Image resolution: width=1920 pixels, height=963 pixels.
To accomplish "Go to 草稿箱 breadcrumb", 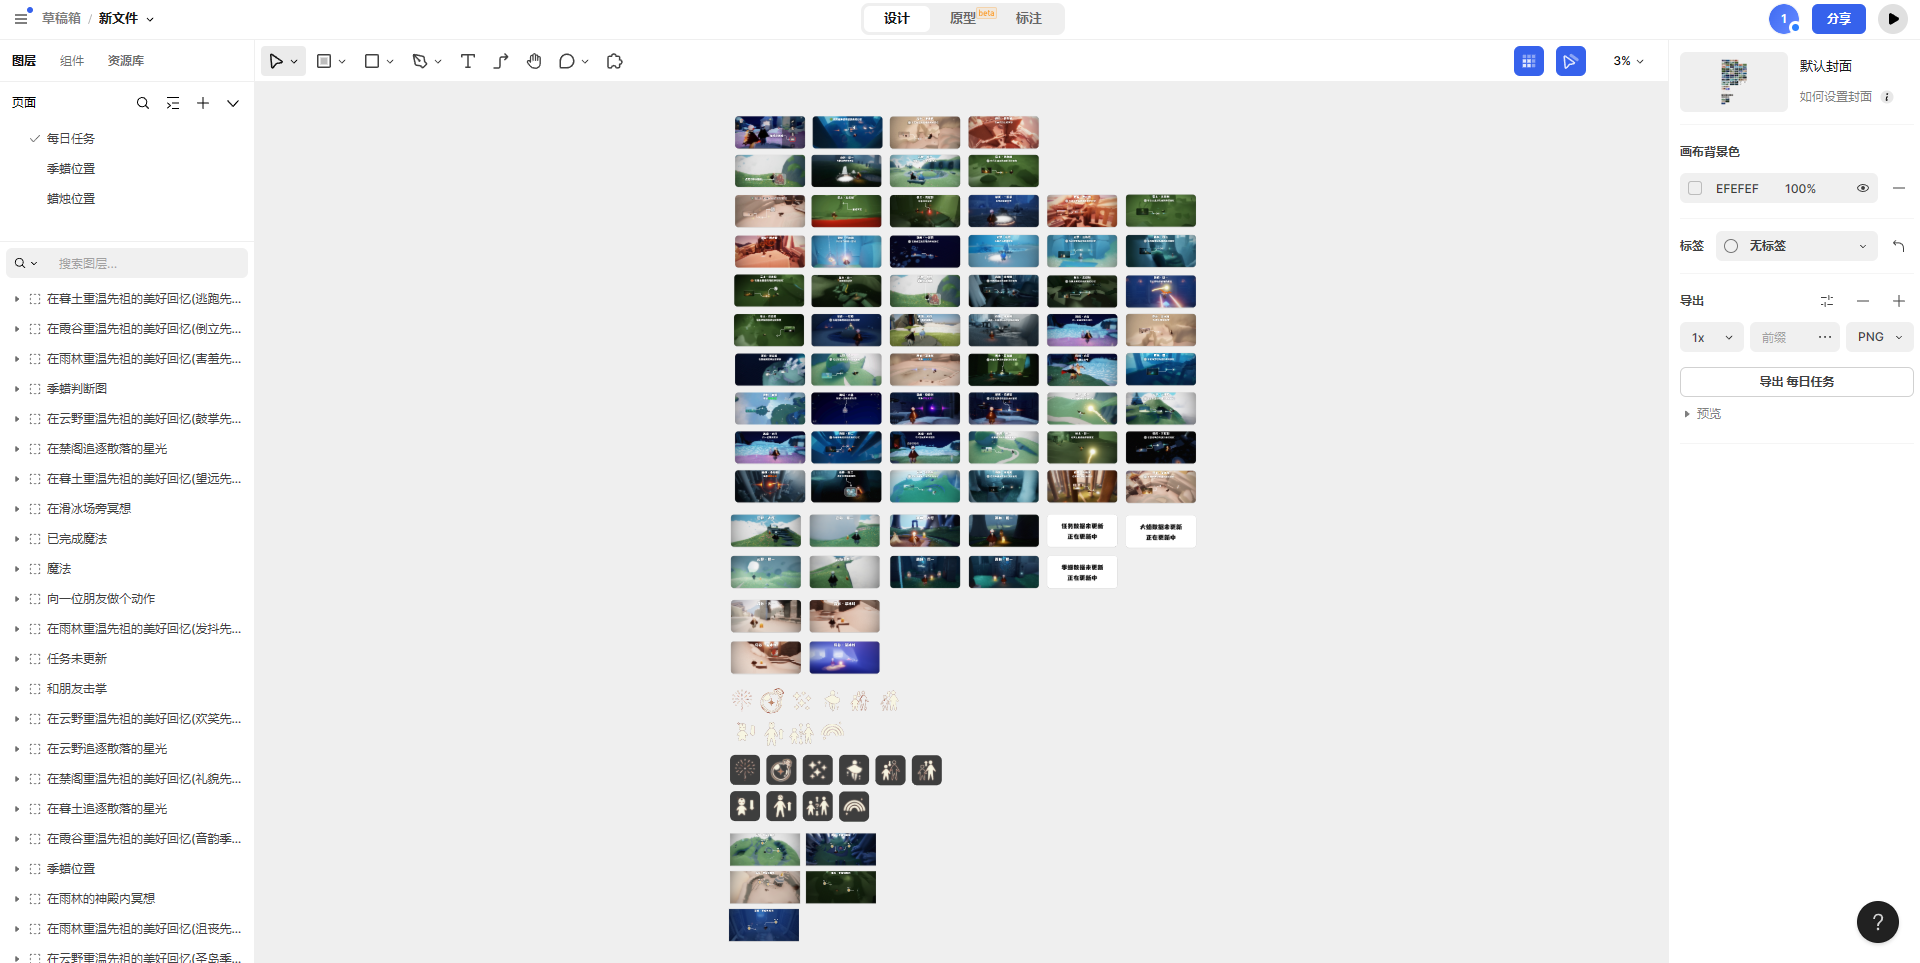I will (61, 18).
